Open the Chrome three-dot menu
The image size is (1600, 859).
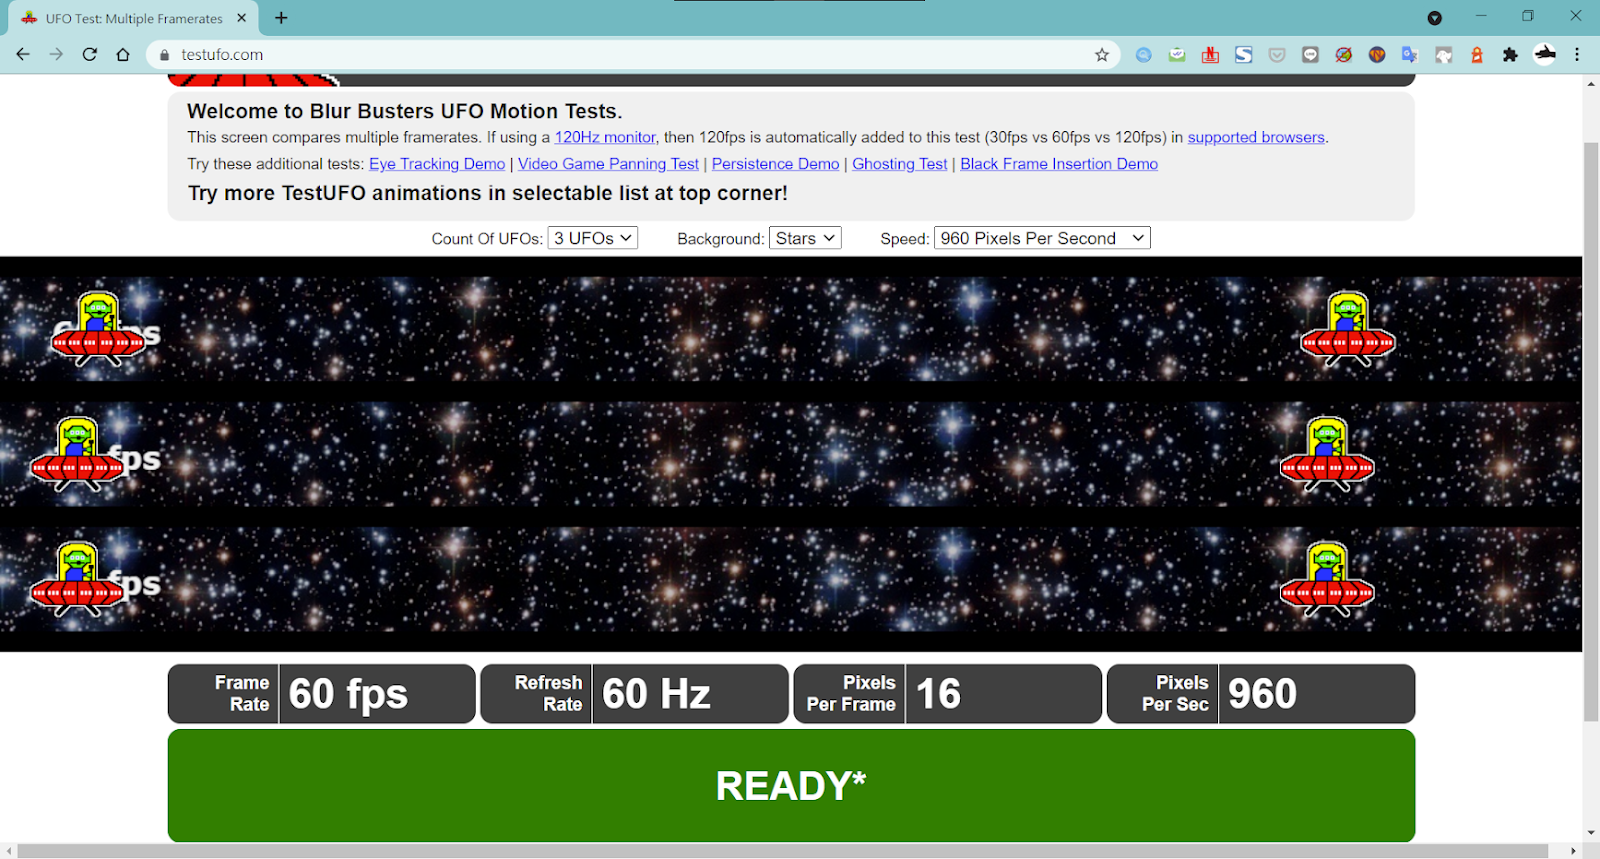[1577, 55]
